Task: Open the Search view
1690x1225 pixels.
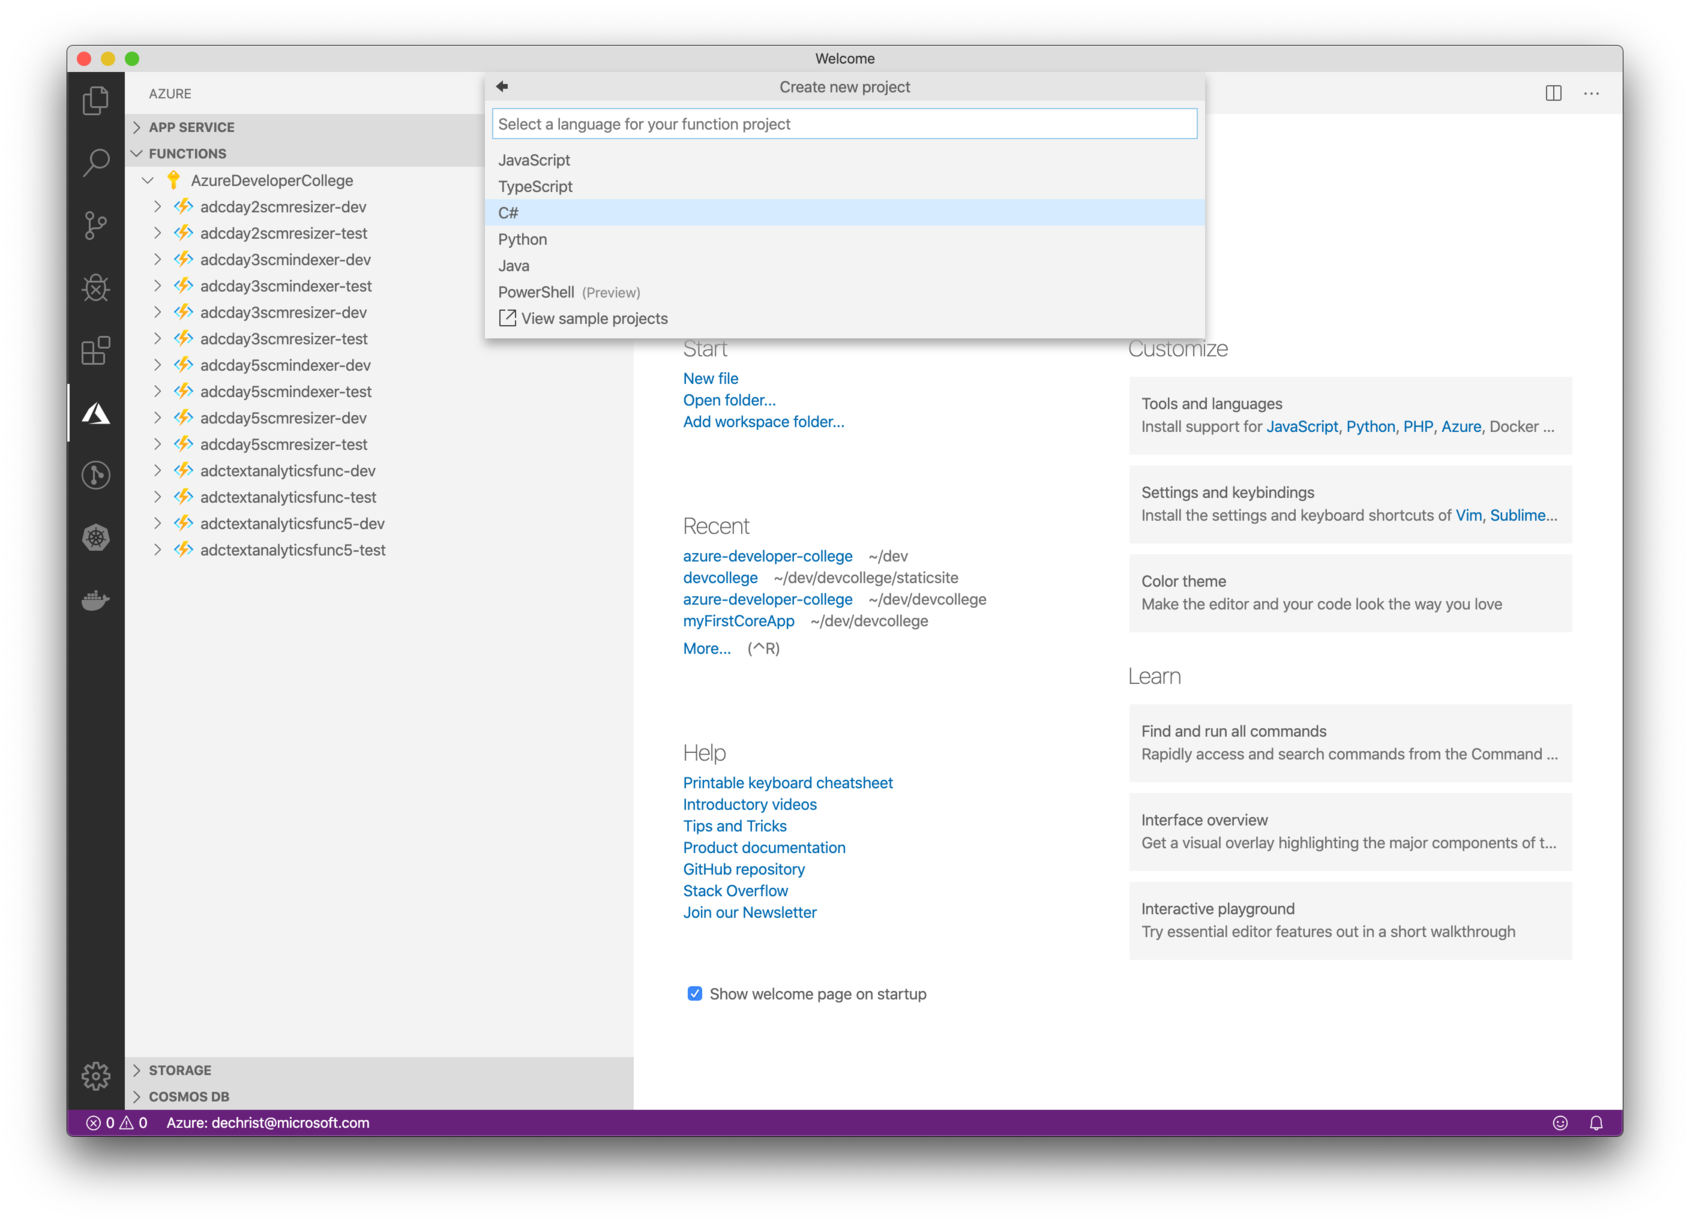Action: click(95, 162)
